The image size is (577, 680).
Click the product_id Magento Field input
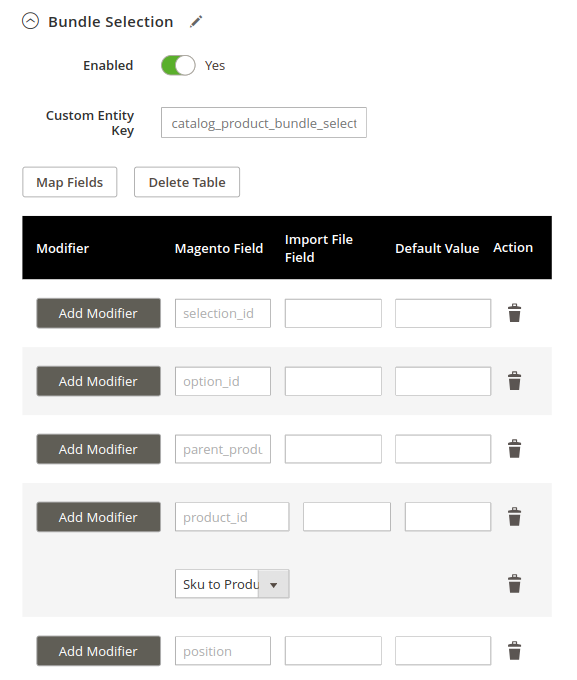232,517
